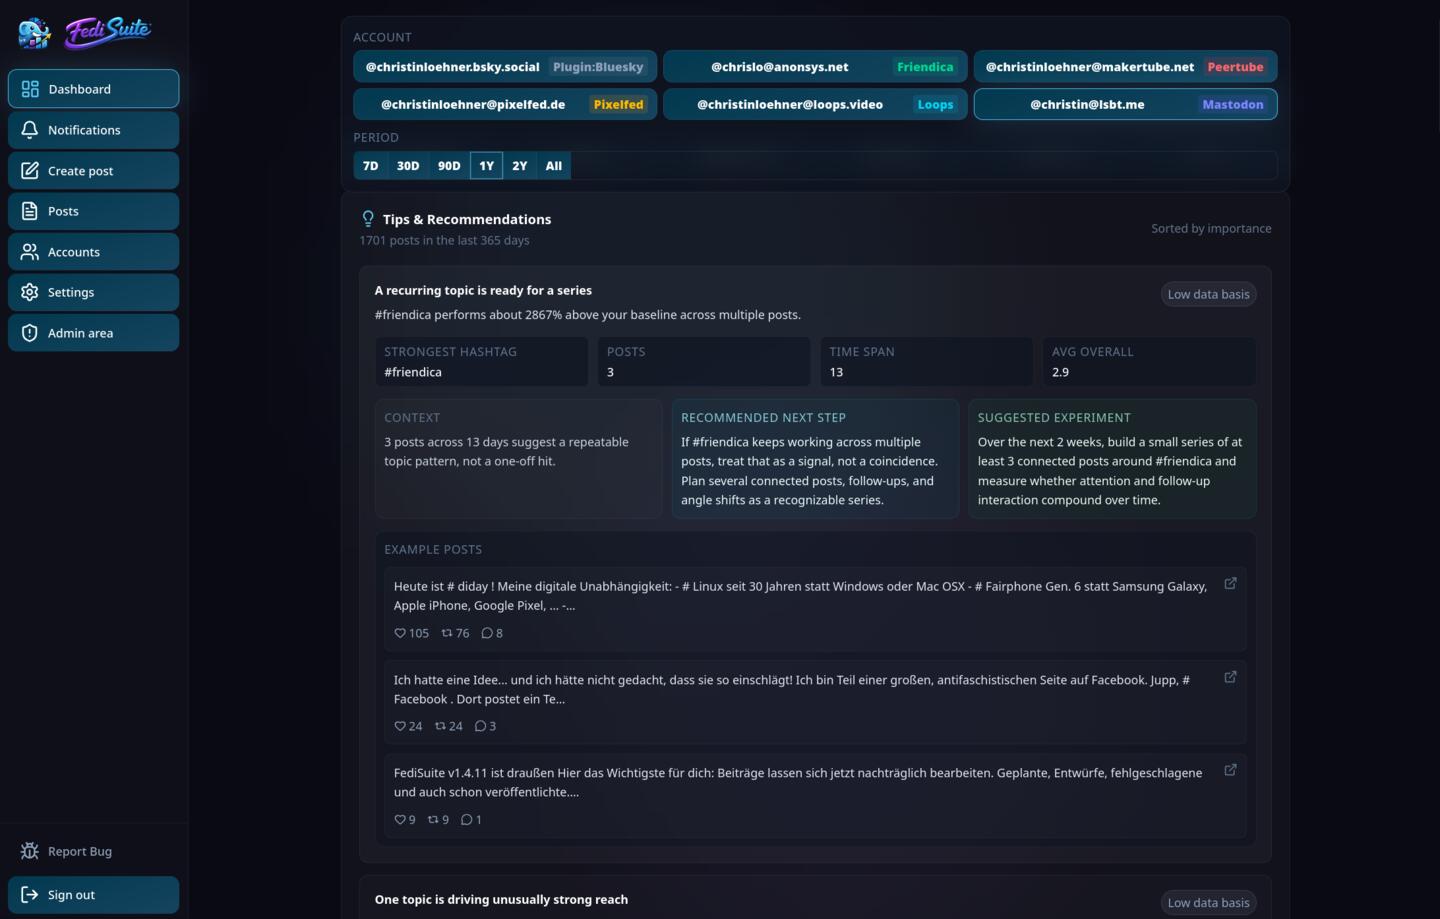Click 'One topic is driving unusually strong reach' heading

pos(501,899)
